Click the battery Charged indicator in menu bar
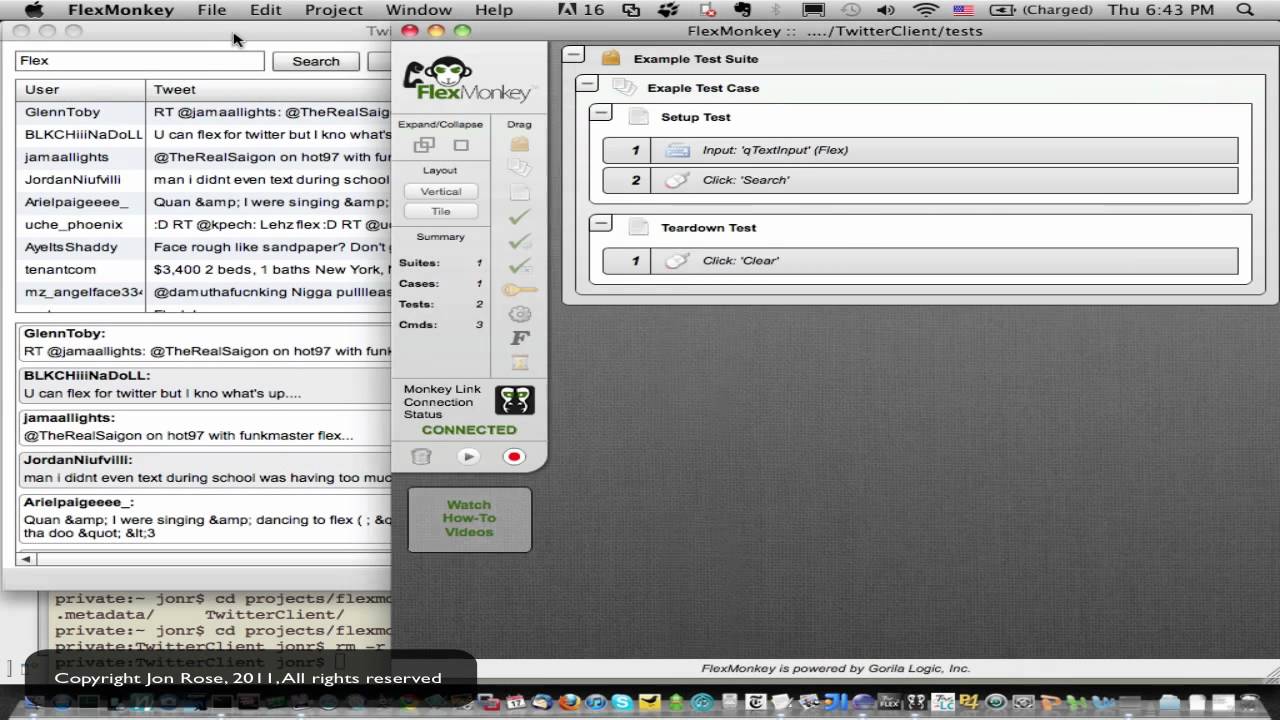The width and height of the screenshot is (1280, 720). point(1042,10)
